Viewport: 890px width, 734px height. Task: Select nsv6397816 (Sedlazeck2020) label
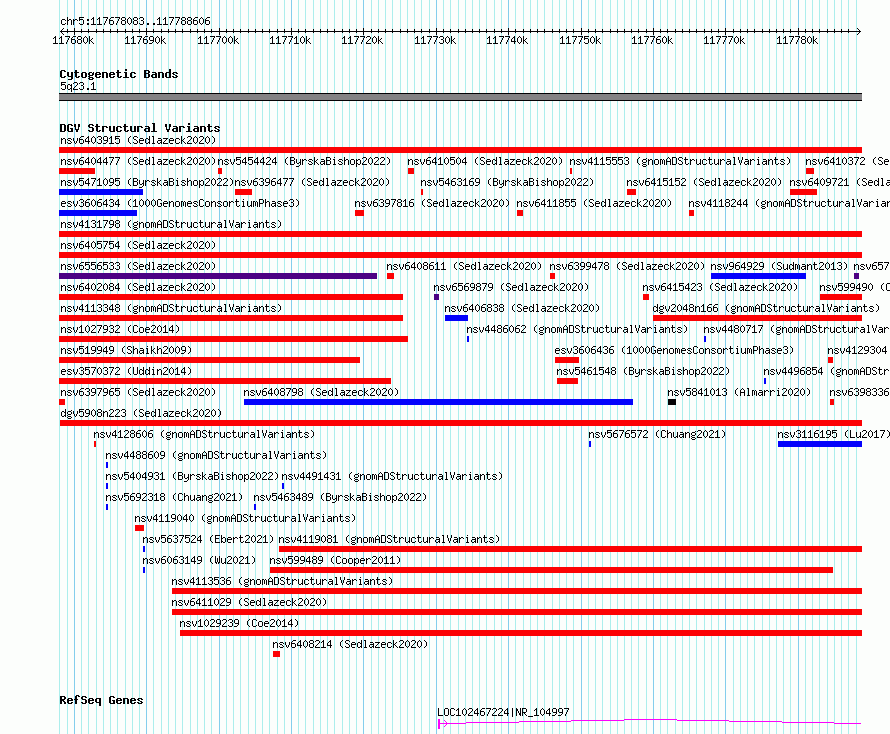tap(433, 203)
